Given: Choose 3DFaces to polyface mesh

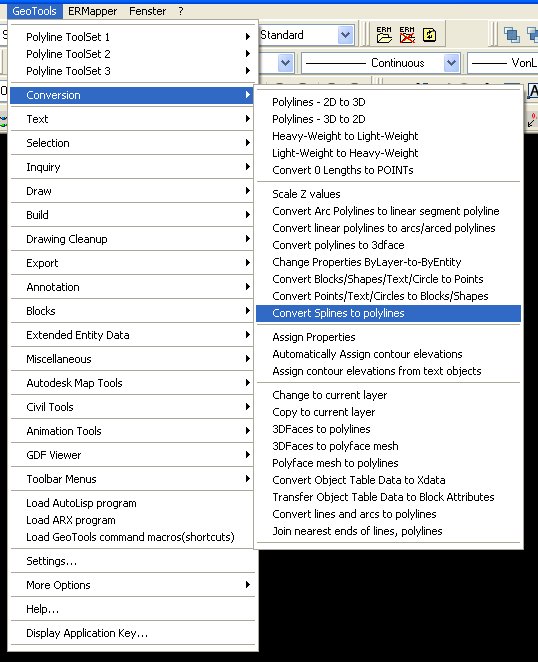Looking at the screenshot, I should click(388, 446).
